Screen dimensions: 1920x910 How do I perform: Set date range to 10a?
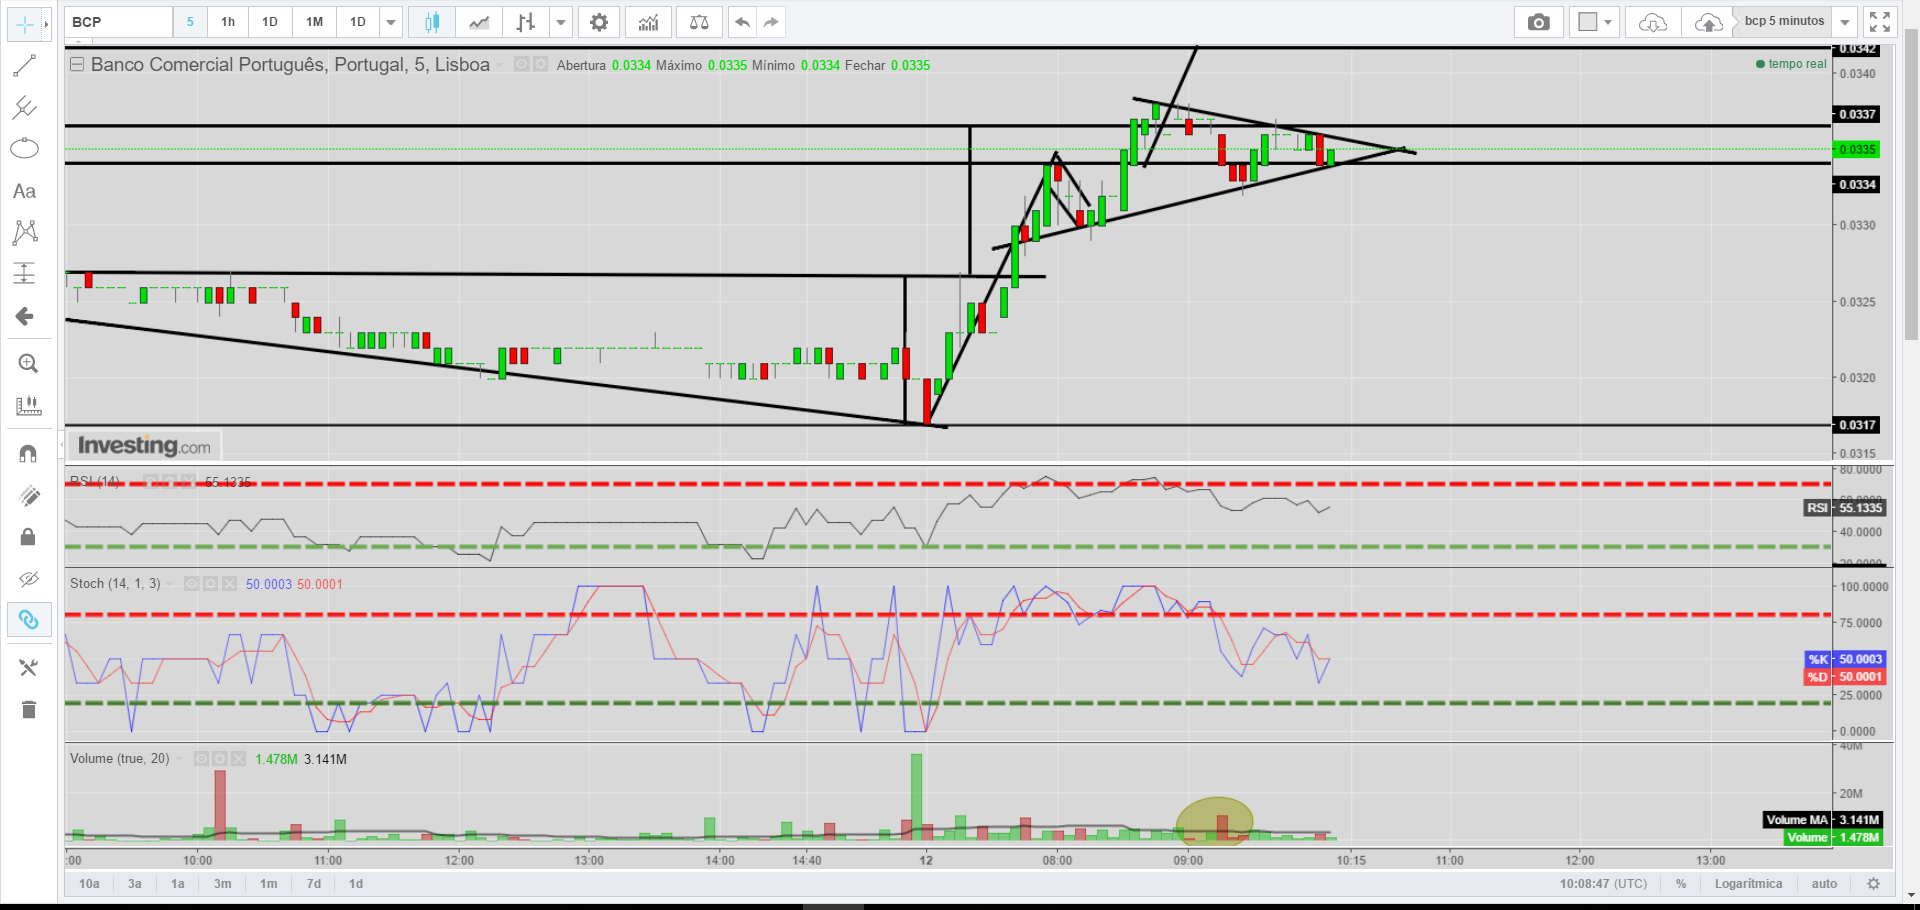[x=89, y=884]
